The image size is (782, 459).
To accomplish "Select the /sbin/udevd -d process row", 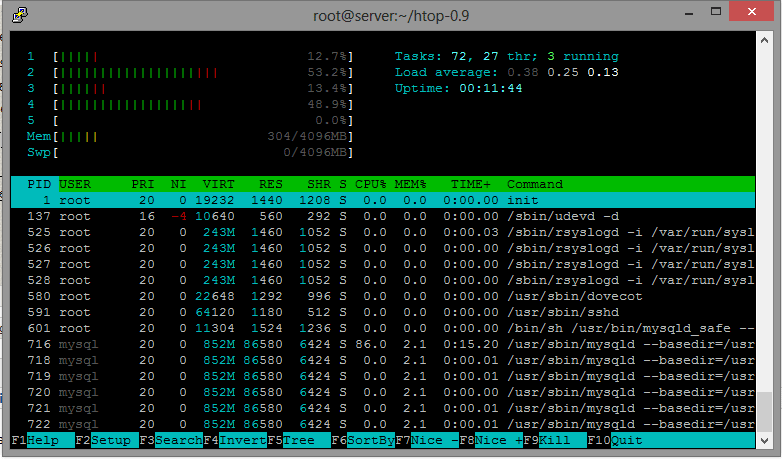I will 383,216.
